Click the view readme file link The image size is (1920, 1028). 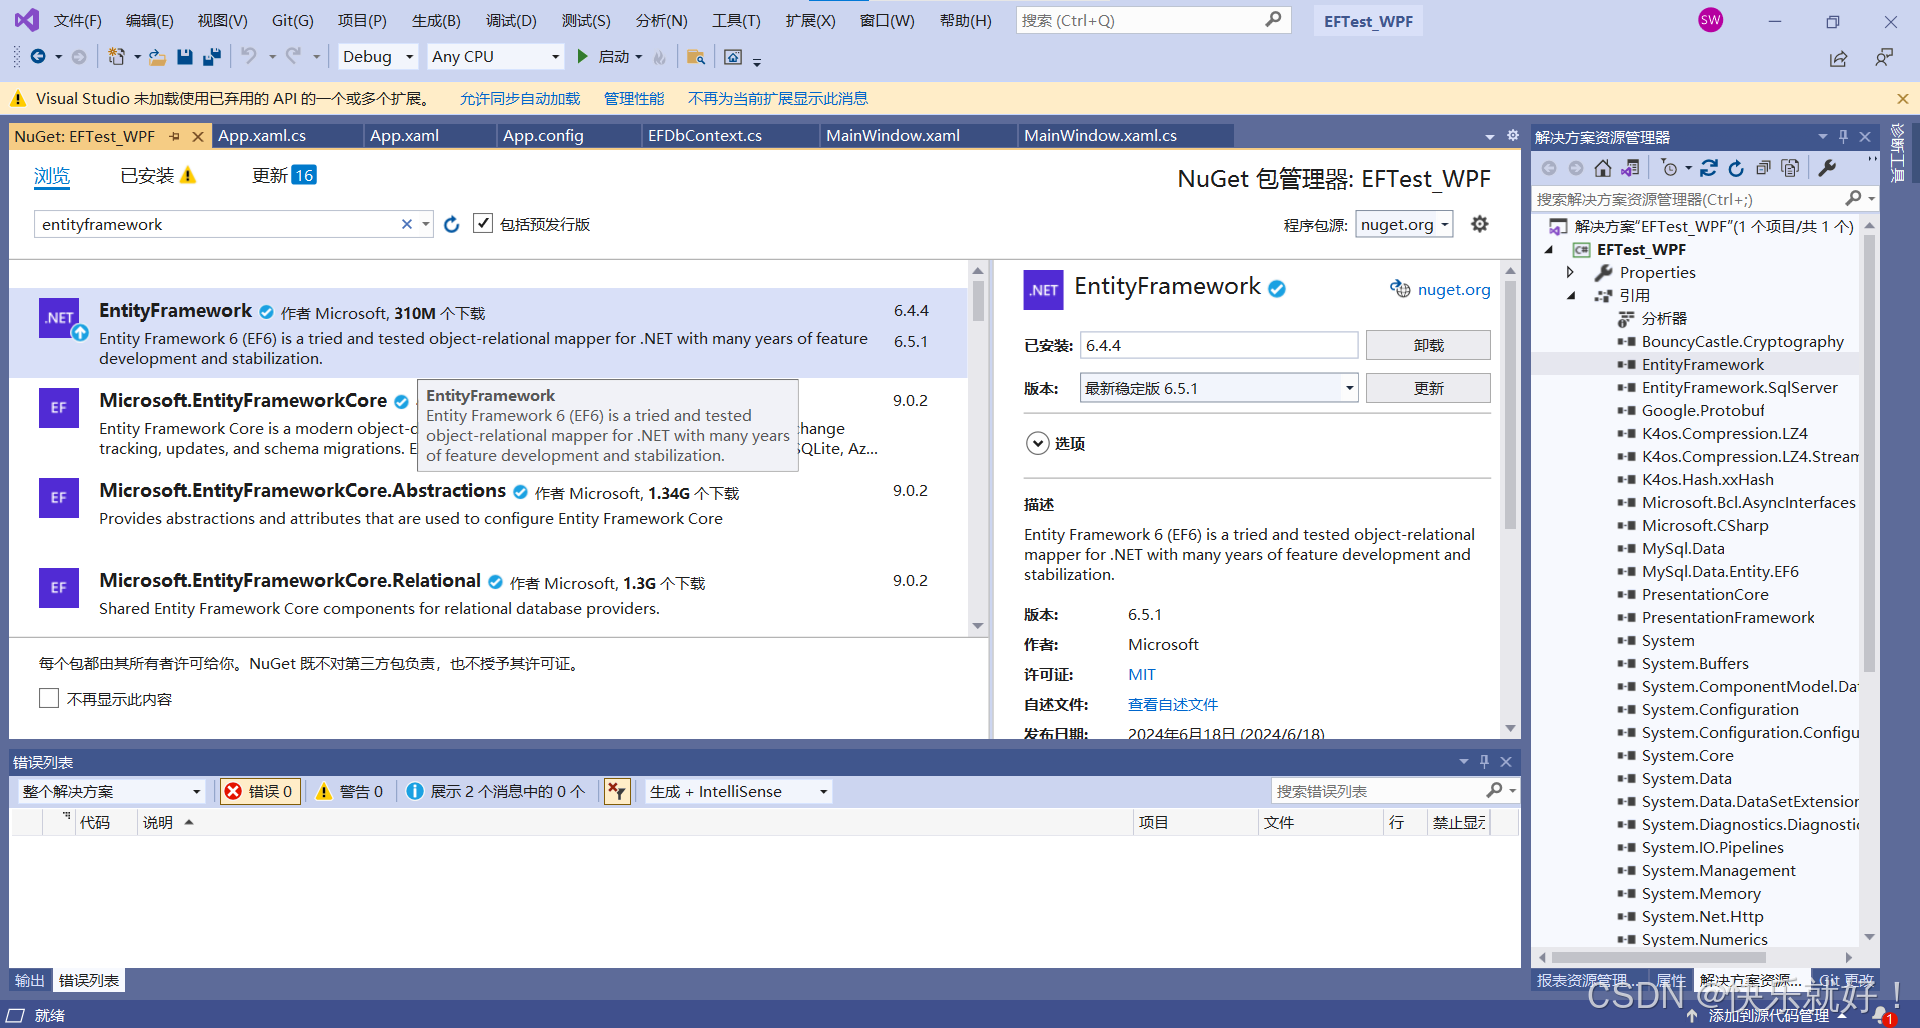pos(1172,704)
